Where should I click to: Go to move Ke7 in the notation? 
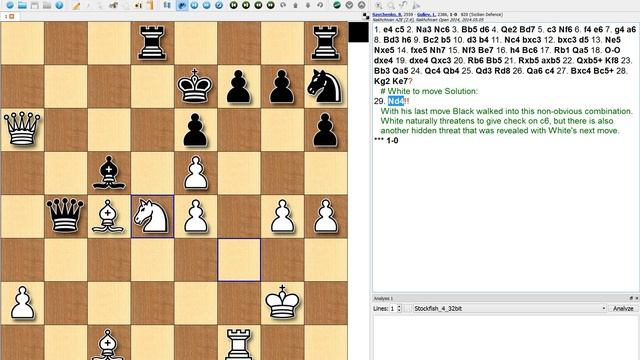[x=400, y=80]
